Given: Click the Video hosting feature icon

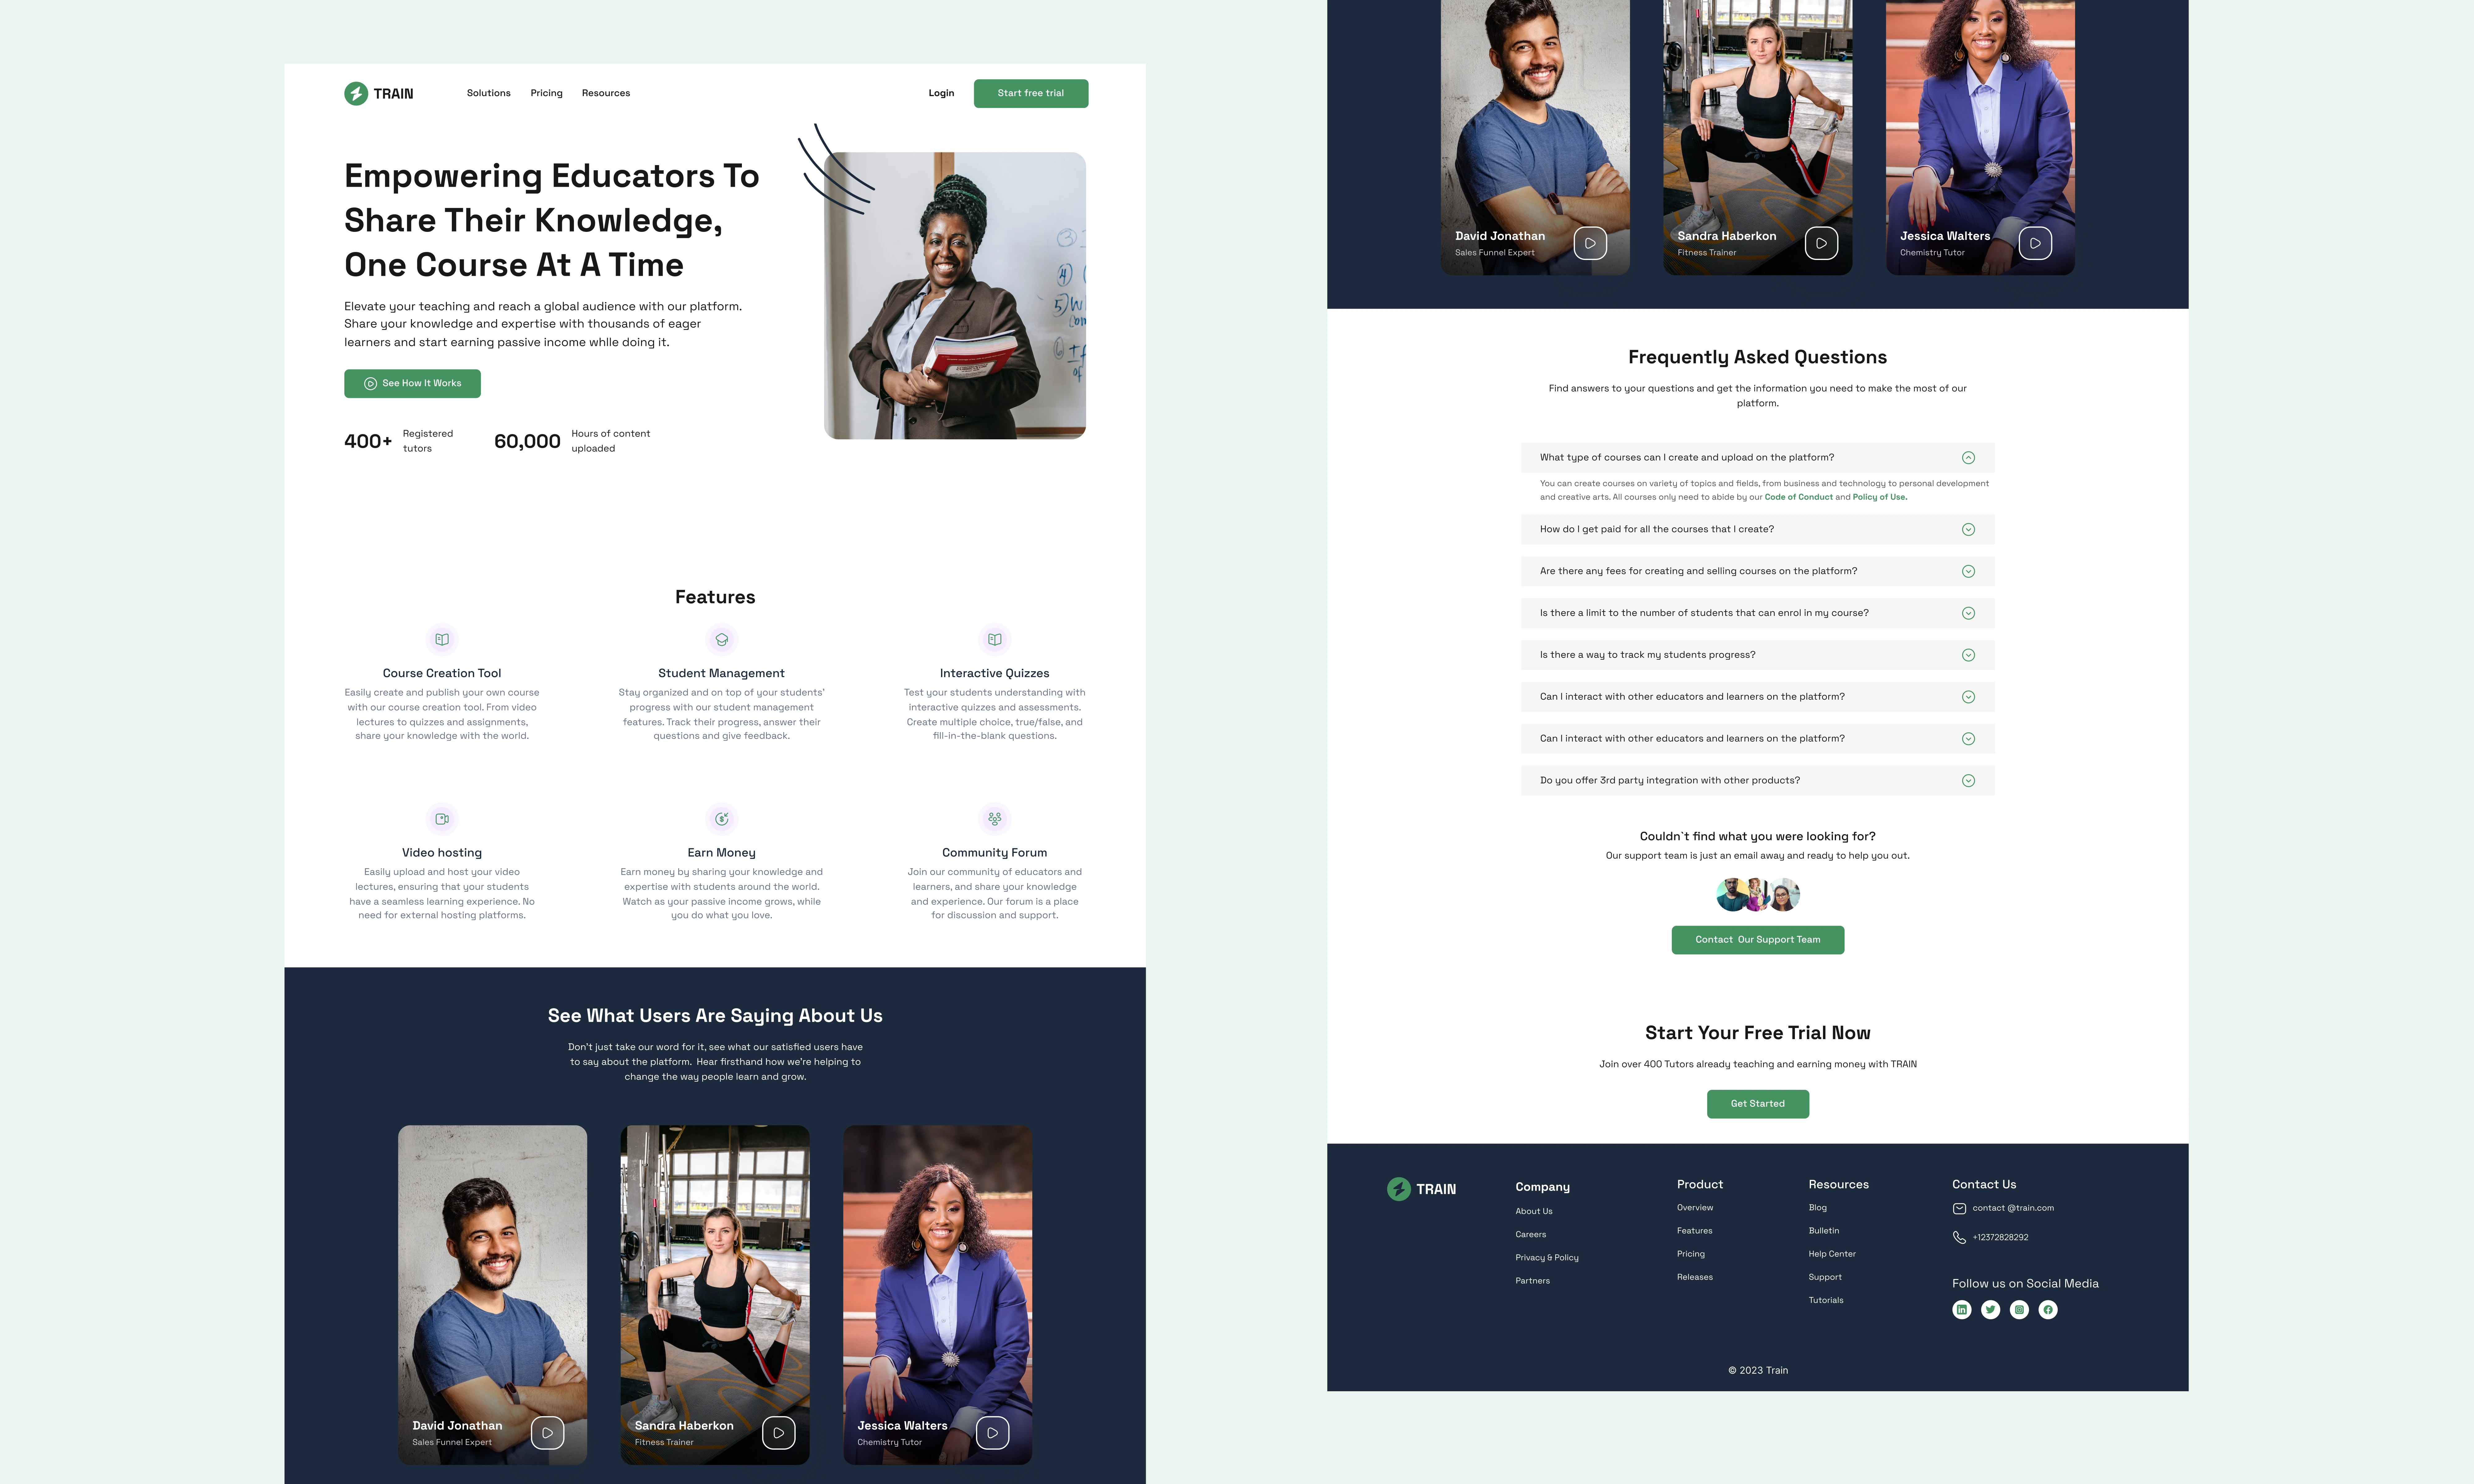Looking at the screenshot, I should tap(442, 819).
